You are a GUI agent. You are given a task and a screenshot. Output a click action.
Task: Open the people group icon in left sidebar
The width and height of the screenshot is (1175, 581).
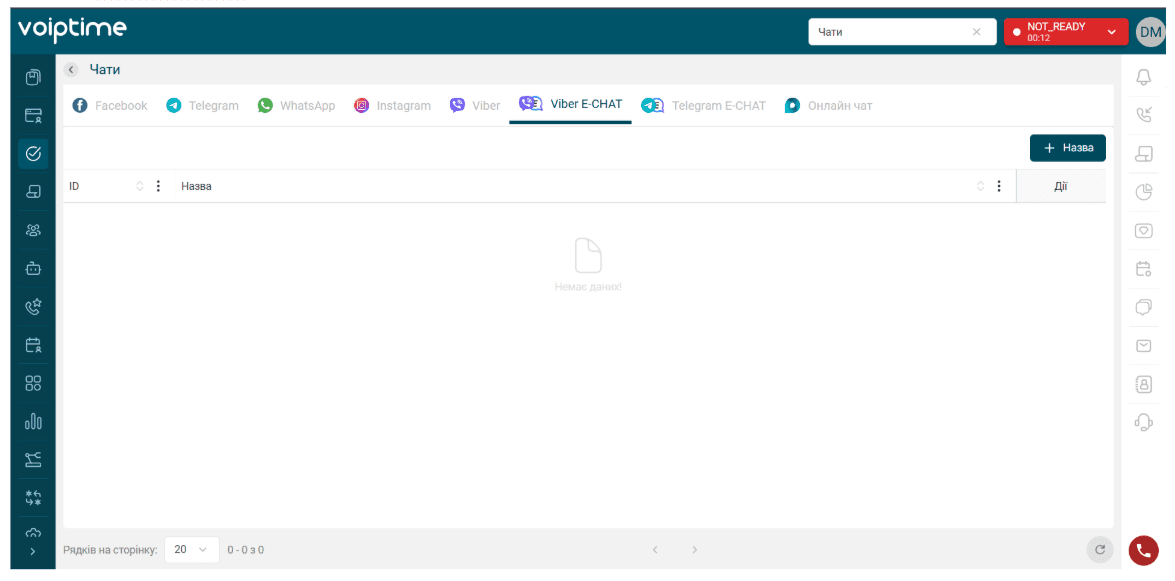(33, 230)
